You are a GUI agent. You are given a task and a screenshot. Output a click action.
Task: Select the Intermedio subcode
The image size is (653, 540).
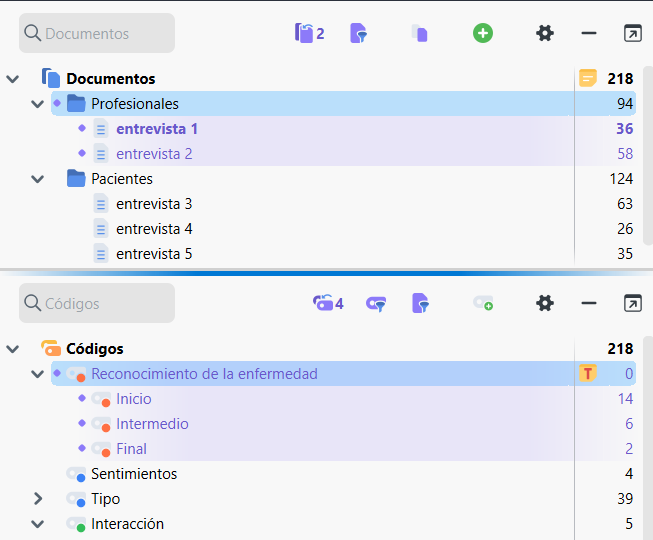tap(152, 424)
